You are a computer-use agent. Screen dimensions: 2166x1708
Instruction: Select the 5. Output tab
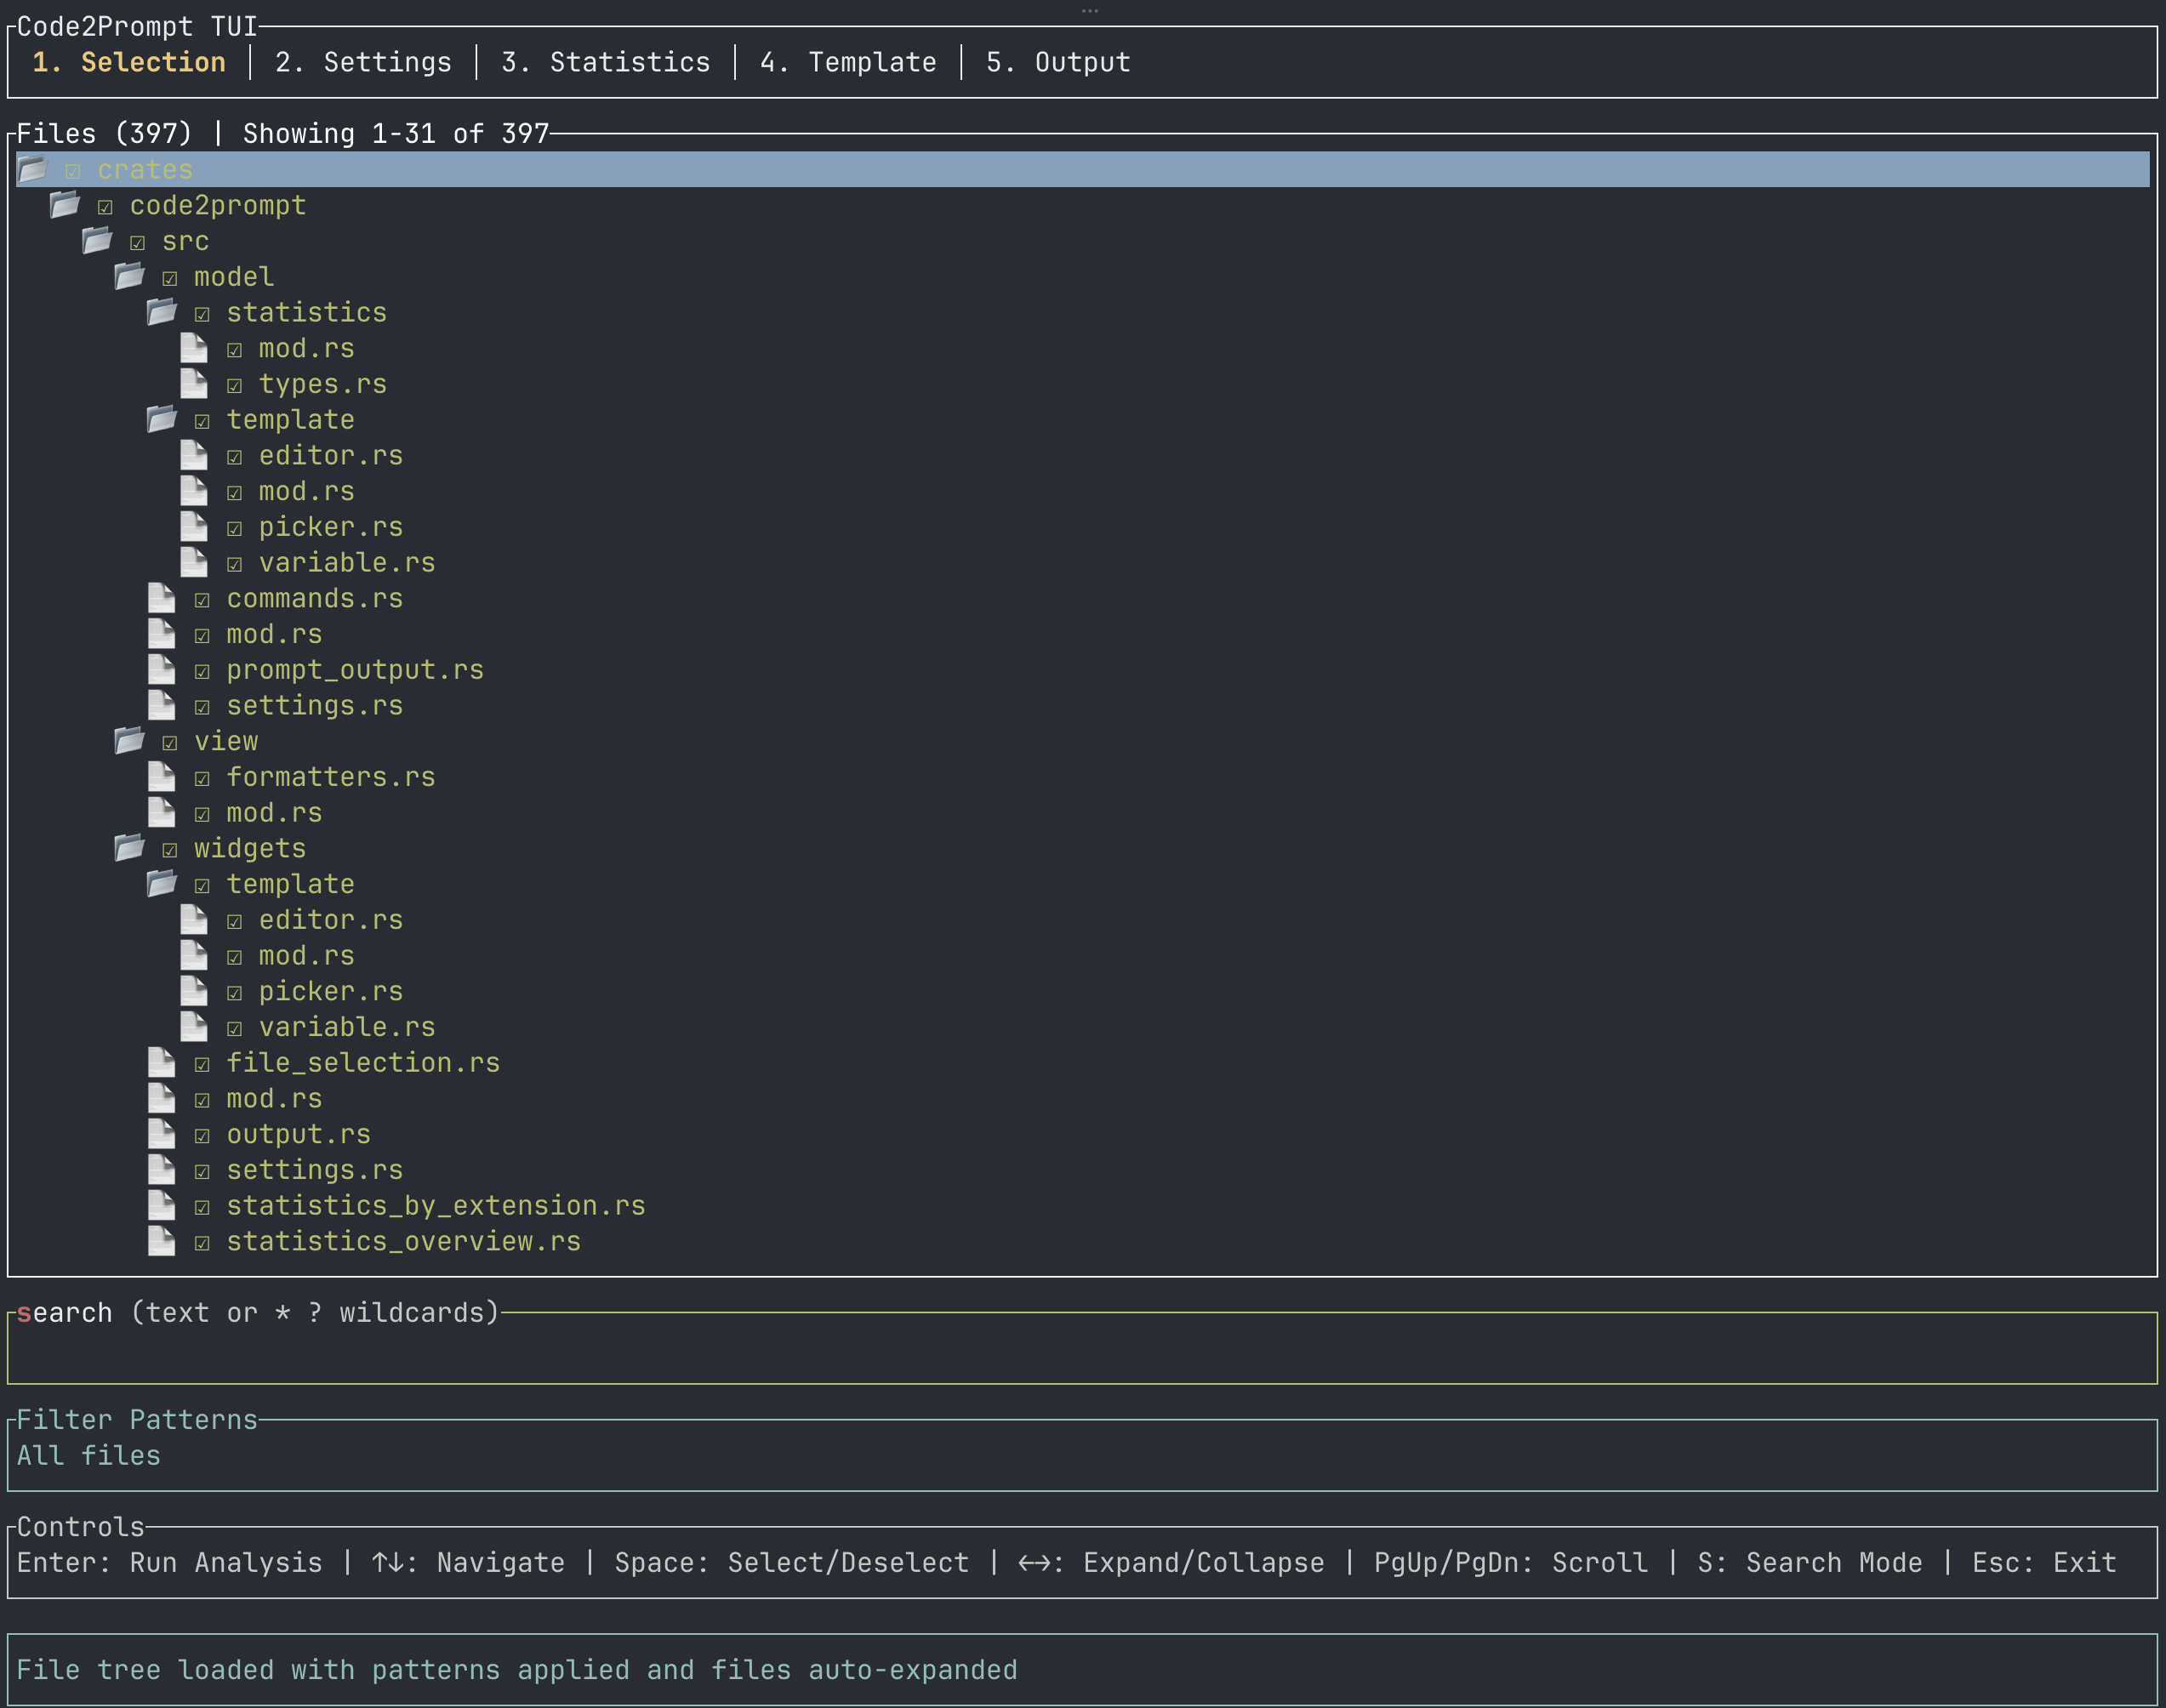coord(1058,62)
